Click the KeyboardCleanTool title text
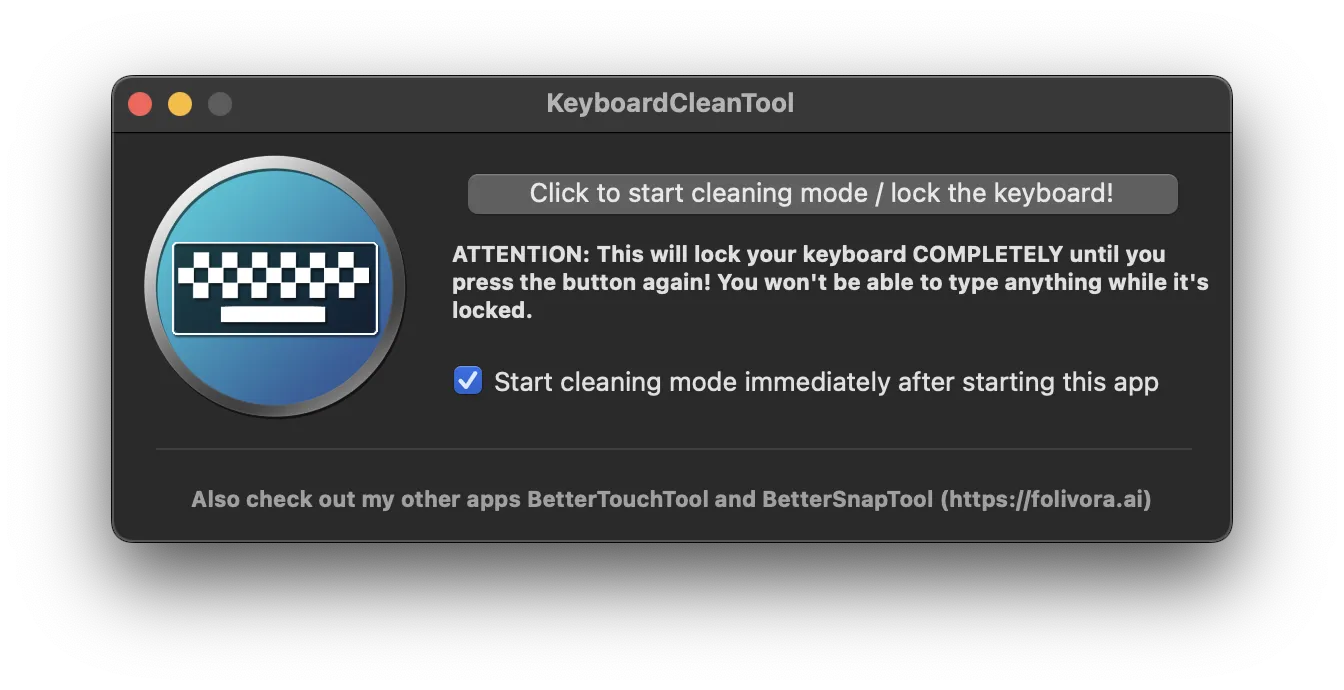Image resolution: width=1344 pixels, height=690 pixels. pos(670,103)
